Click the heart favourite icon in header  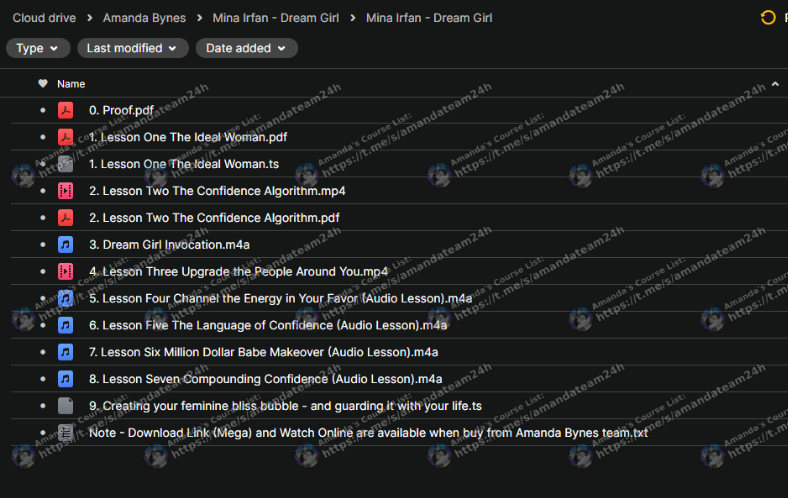43,83
